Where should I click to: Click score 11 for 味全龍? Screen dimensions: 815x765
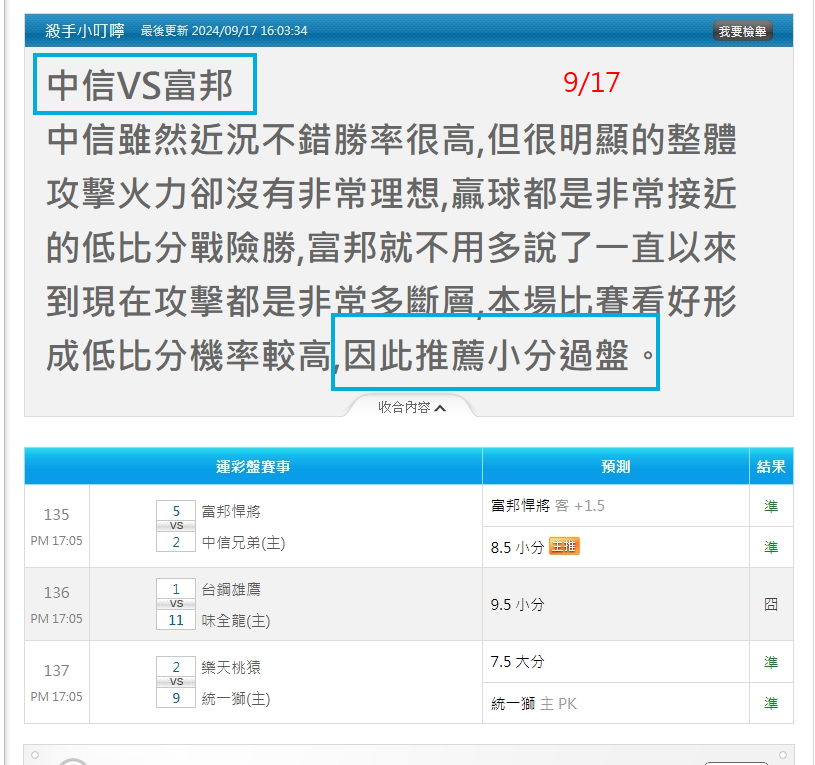[176, 620]
